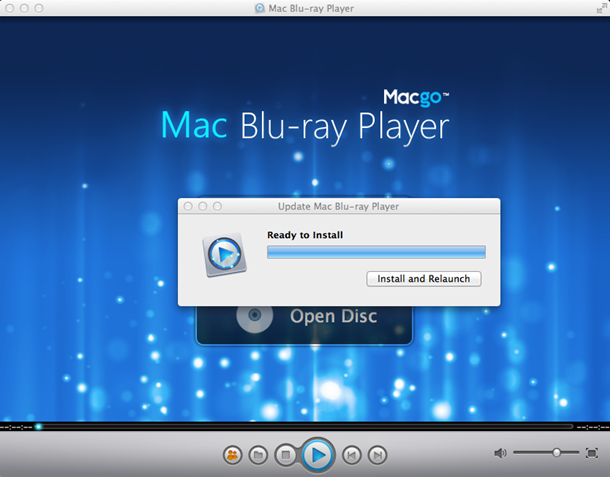
Task: Click the volume slider knob
Action: 557,453
